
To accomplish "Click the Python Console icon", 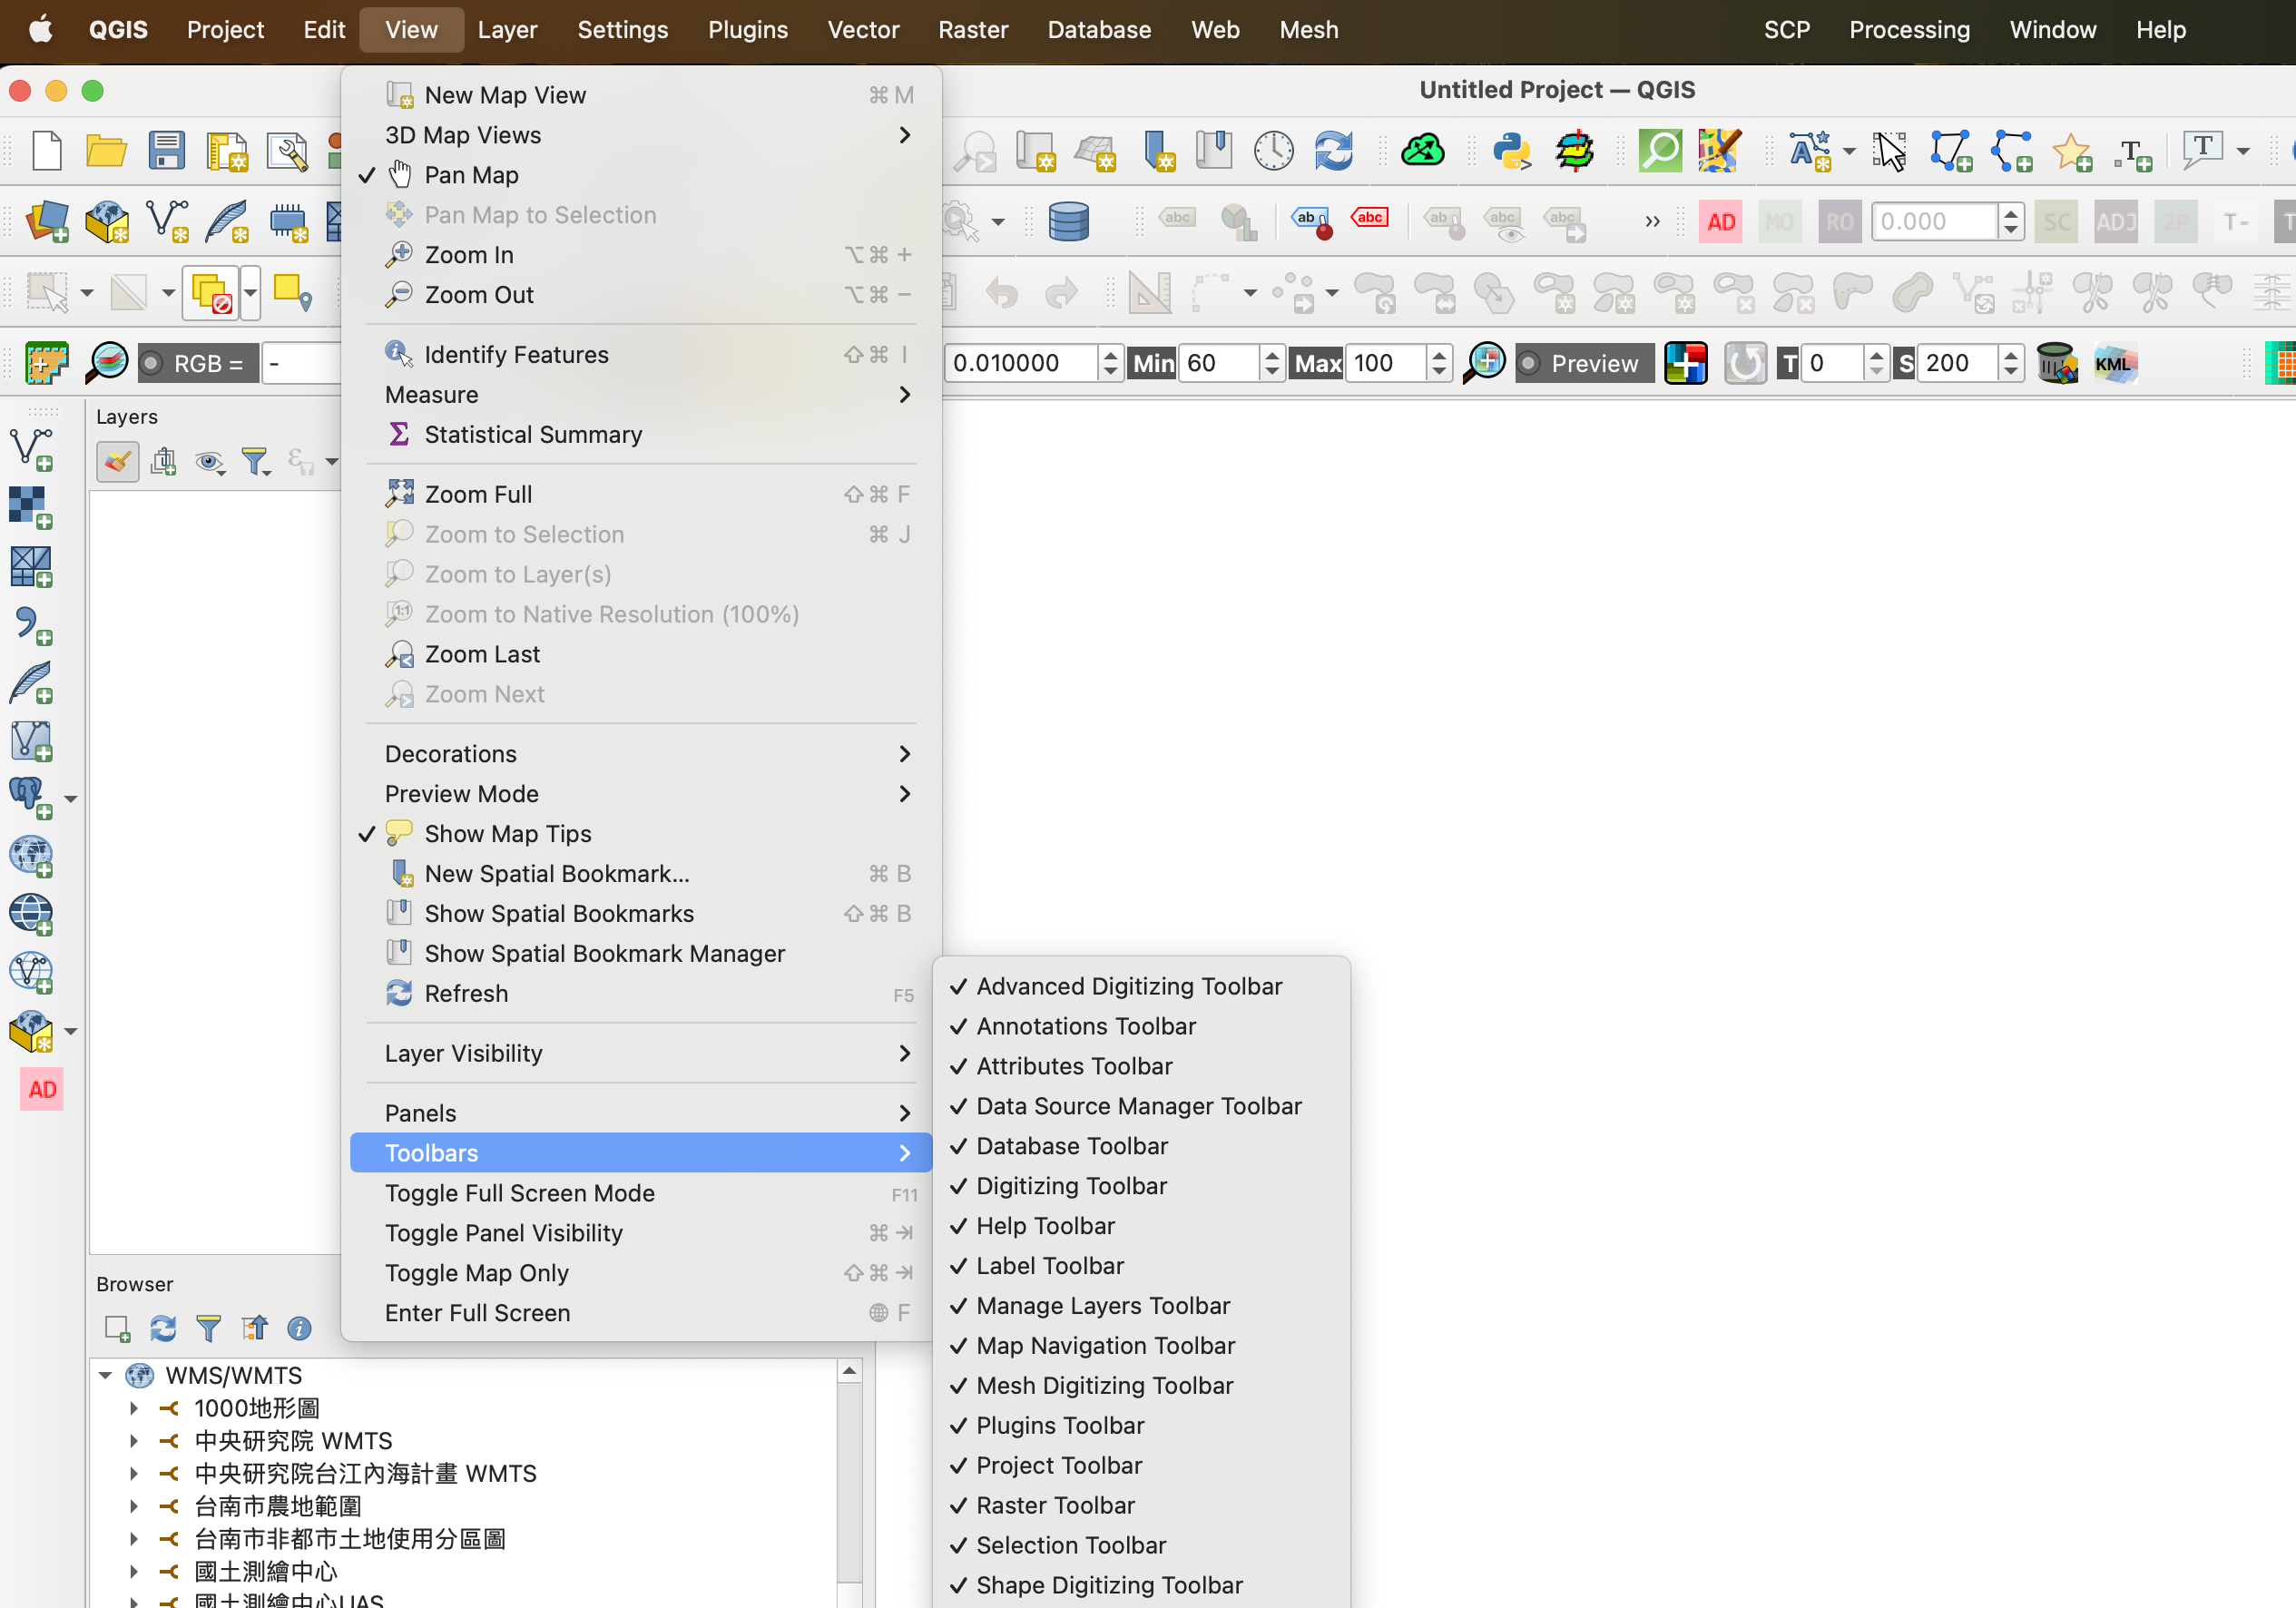I will pyautogui.click(x=1511, y=151).
